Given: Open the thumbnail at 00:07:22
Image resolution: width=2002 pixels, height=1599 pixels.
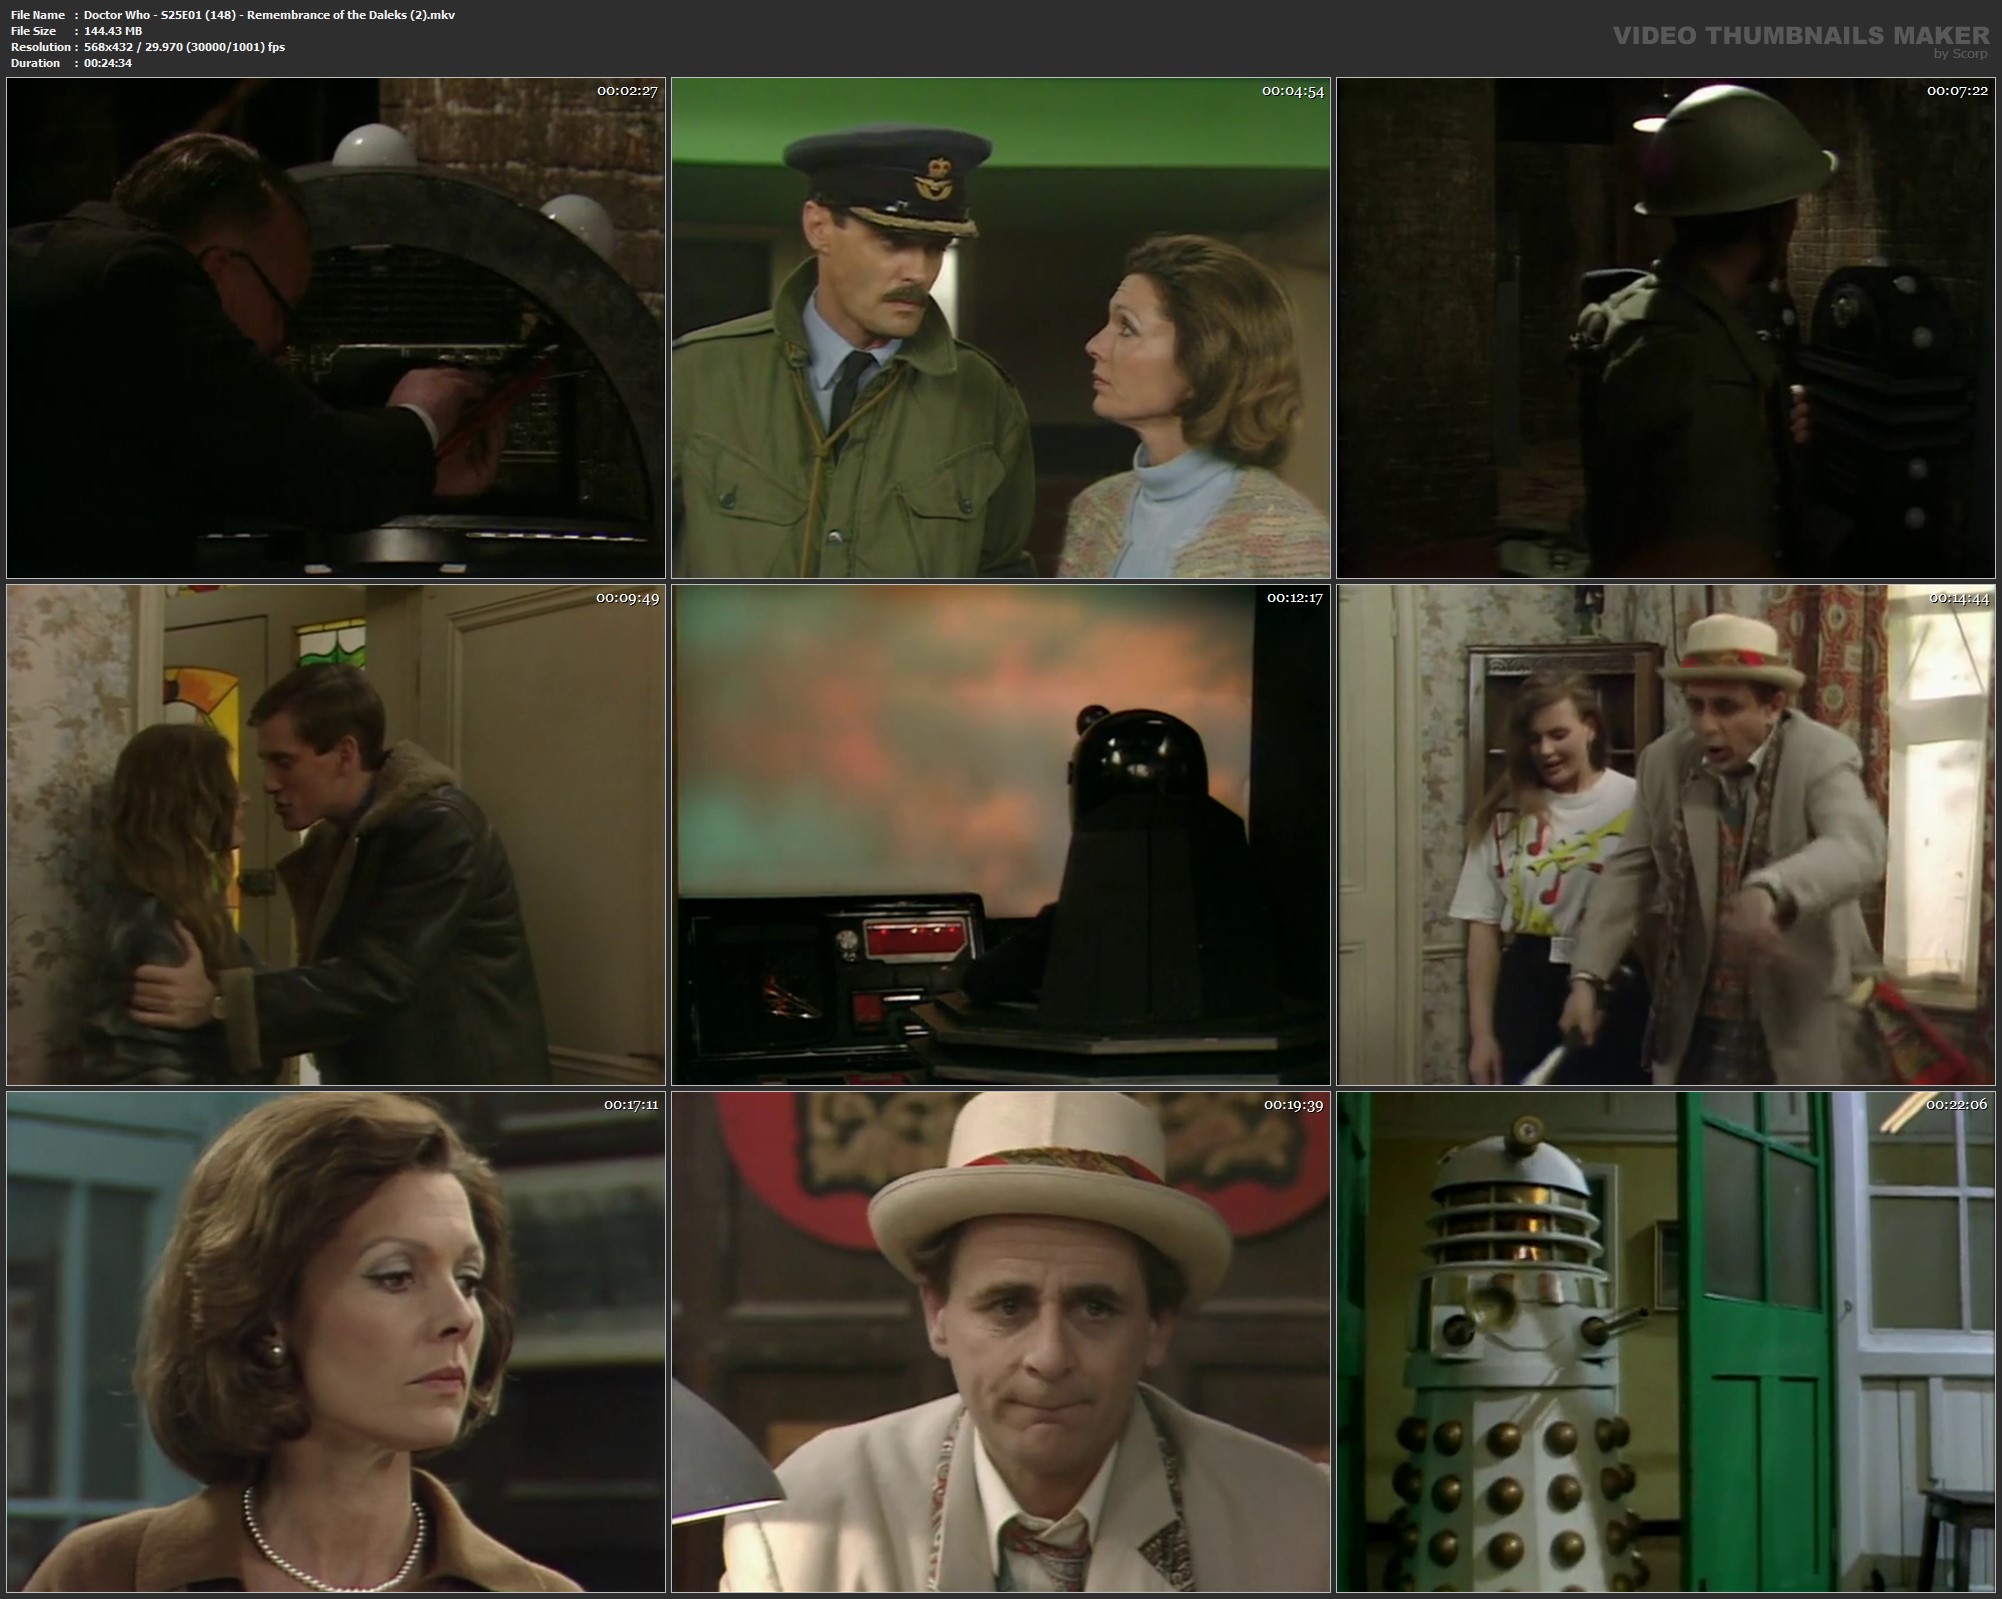Looking at the screenshot, I should point(1665,328).
